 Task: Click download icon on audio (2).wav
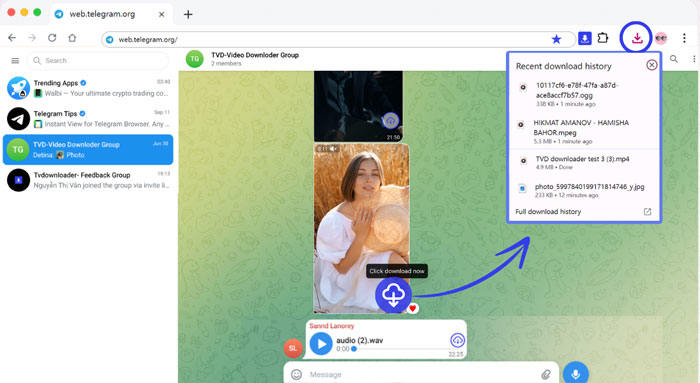coord(457,340)
